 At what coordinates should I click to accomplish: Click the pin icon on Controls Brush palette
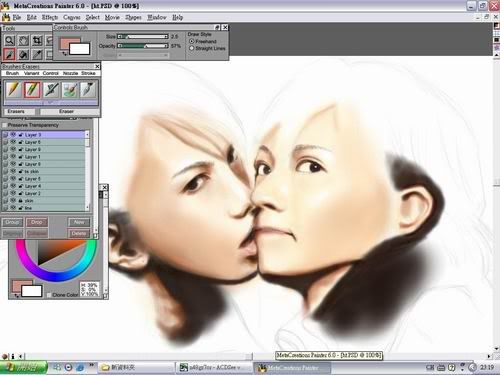pos(217,27)
